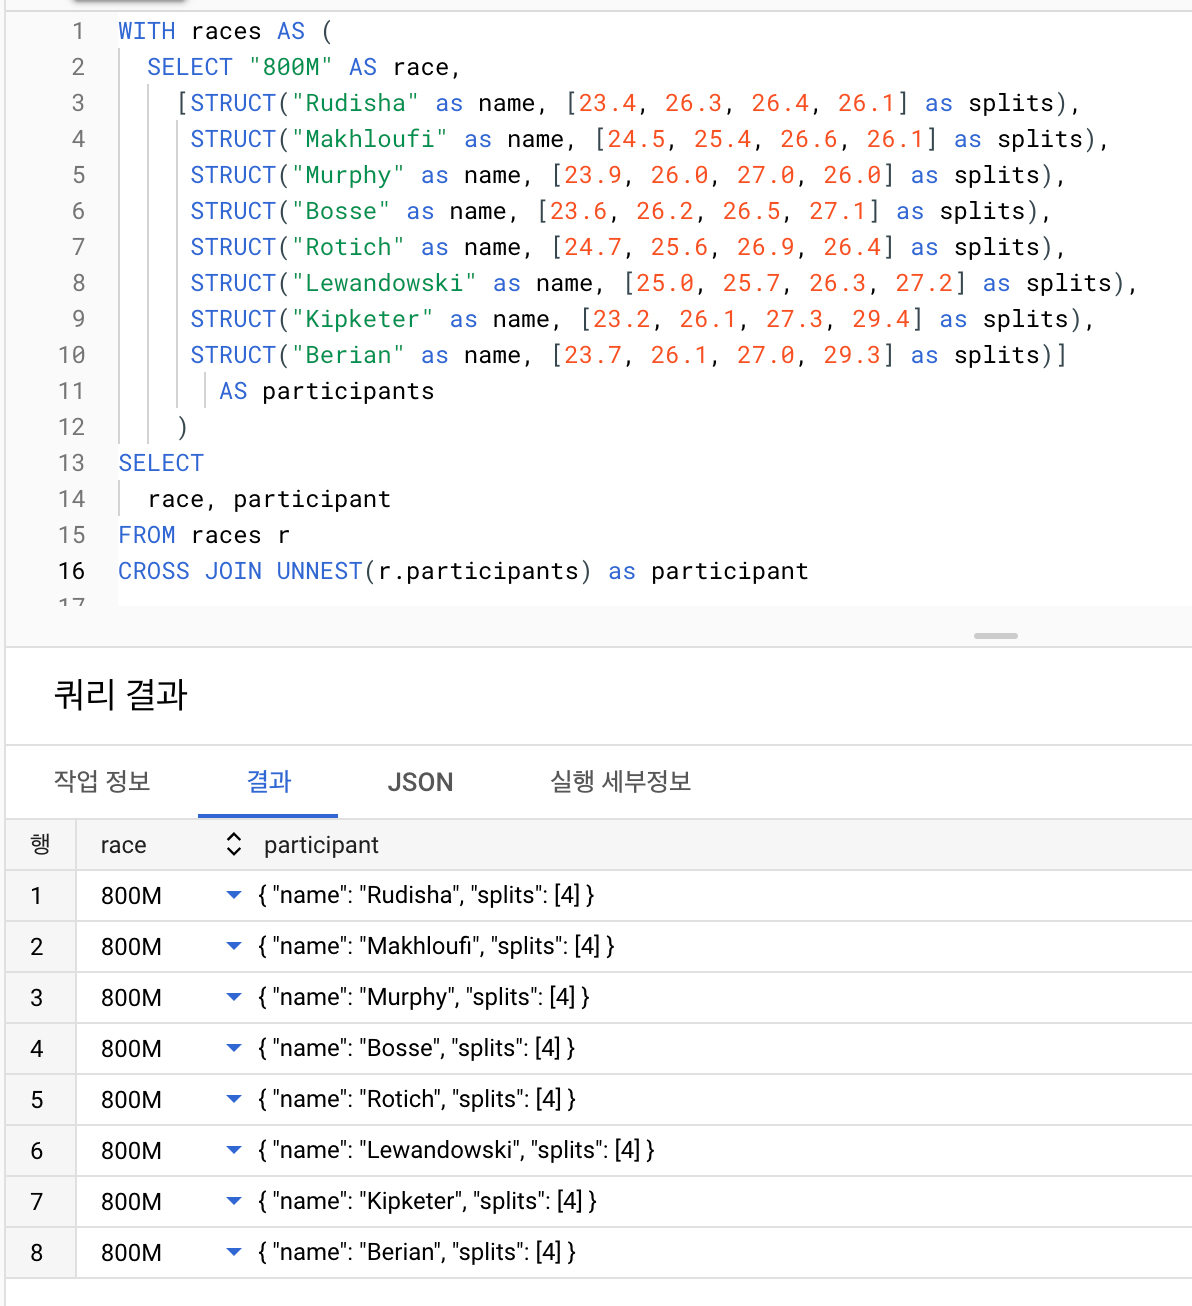Screen dimensions: 1192x1306
Task: Place cursor on Kipketer STRUCT line
Action: (x=643, y=320)
